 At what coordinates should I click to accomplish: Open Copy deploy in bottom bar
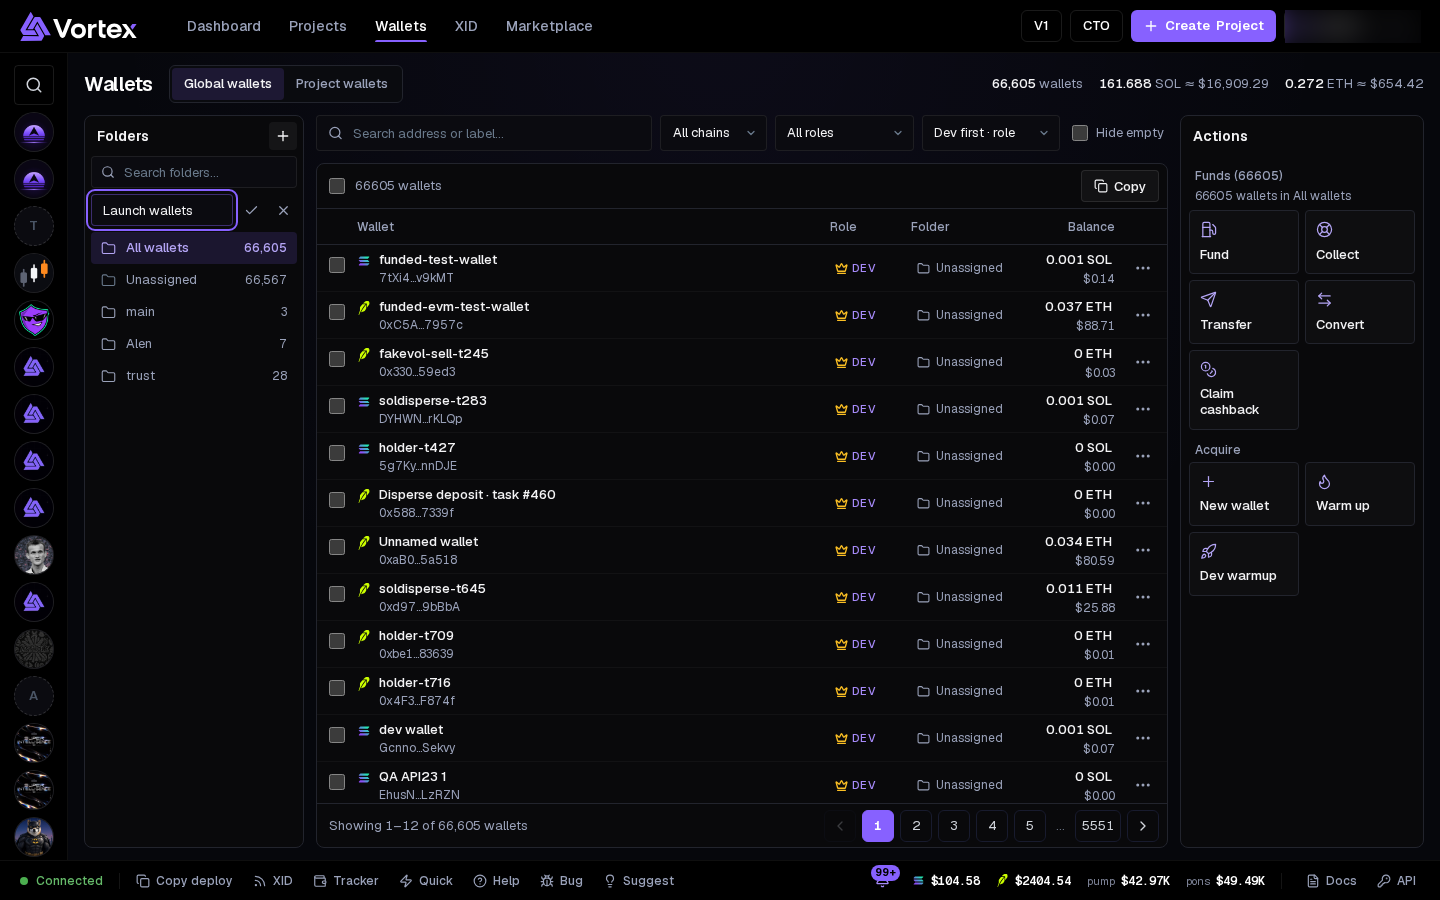(184, 881)
